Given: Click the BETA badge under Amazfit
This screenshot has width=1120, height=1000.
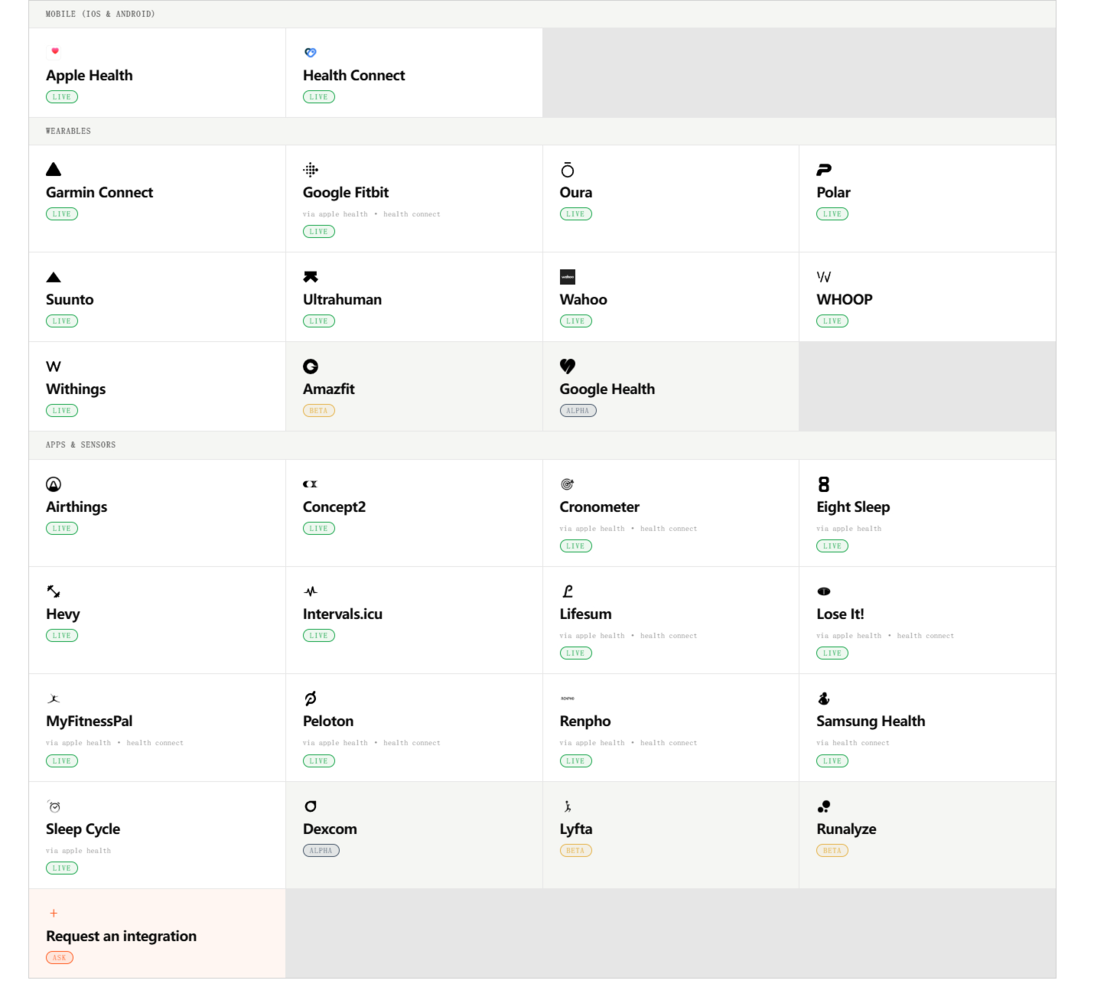Looking at the screenshot, I should click(319, 411).
